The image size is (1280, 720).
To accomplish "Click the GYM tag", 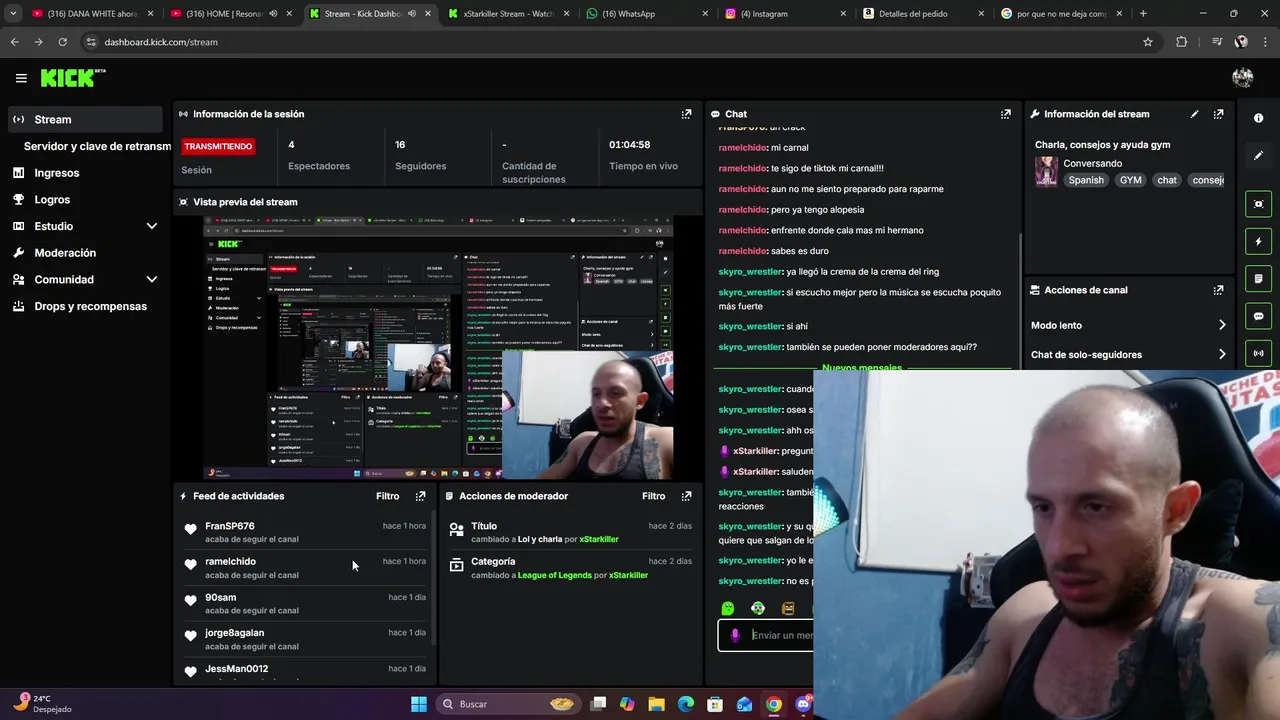I will point(1130,180).
